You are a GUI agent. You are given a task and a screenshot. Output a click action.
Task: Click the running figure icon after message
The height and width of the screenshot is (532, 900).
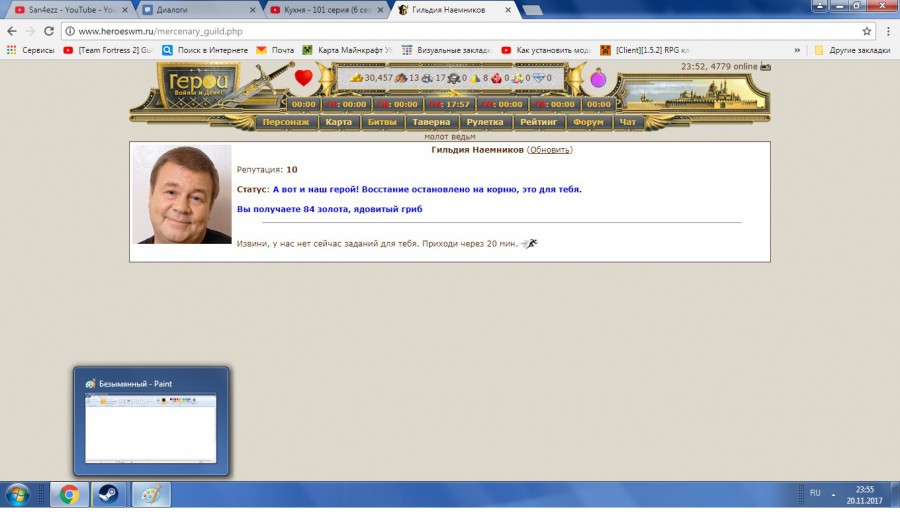coord(529,243)
